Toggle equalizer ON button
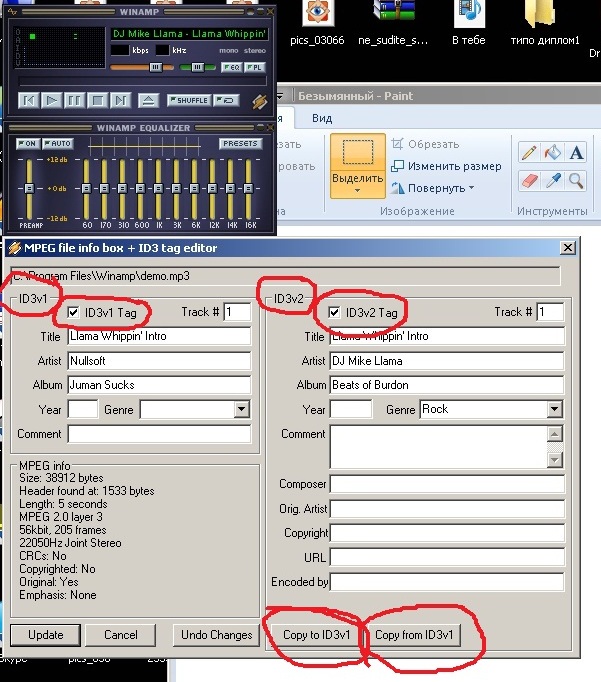Screen dimensions: 601x682 coord(28,144)
